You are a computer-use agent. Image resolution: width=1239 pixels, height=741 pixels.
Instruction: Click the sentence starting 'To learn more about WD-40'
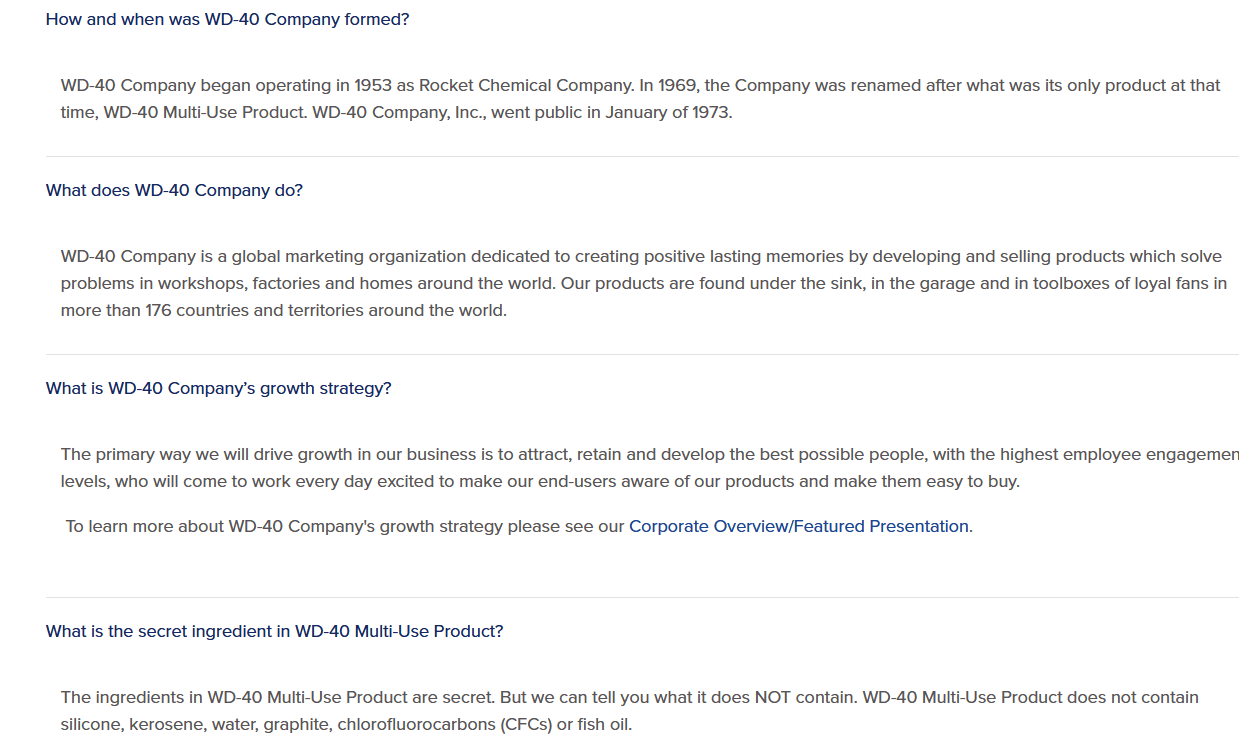(x=519, y=526)
